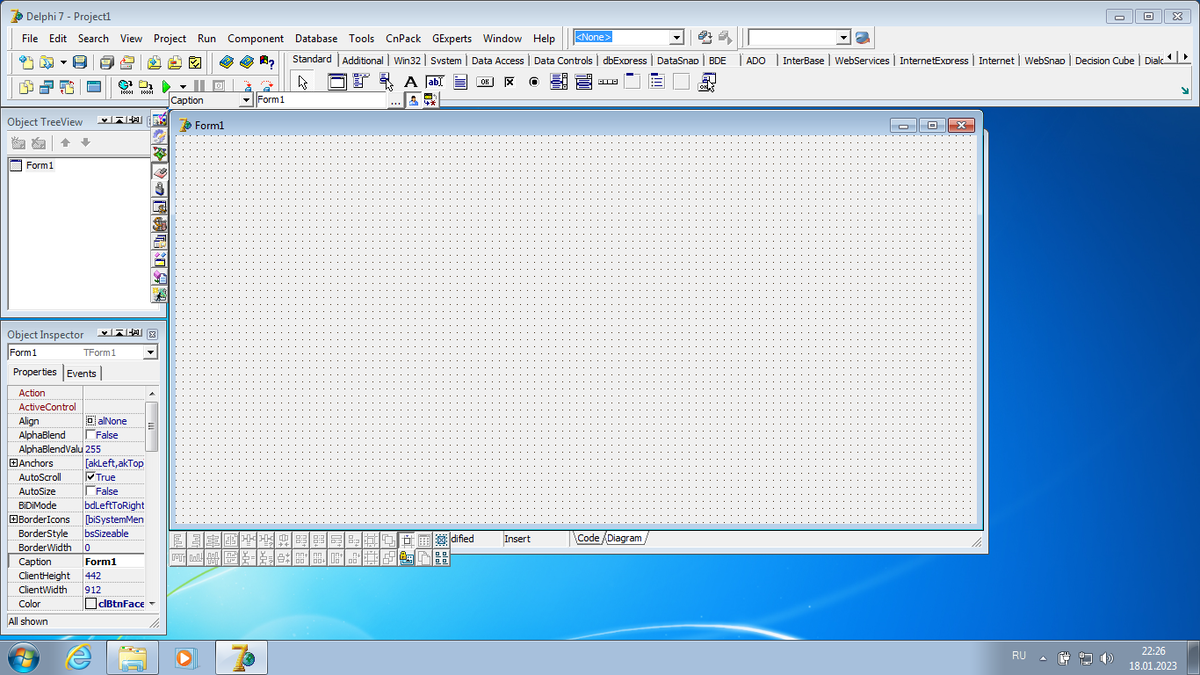
Task: Select Form1 in Object TreeView
Action: 40,166
